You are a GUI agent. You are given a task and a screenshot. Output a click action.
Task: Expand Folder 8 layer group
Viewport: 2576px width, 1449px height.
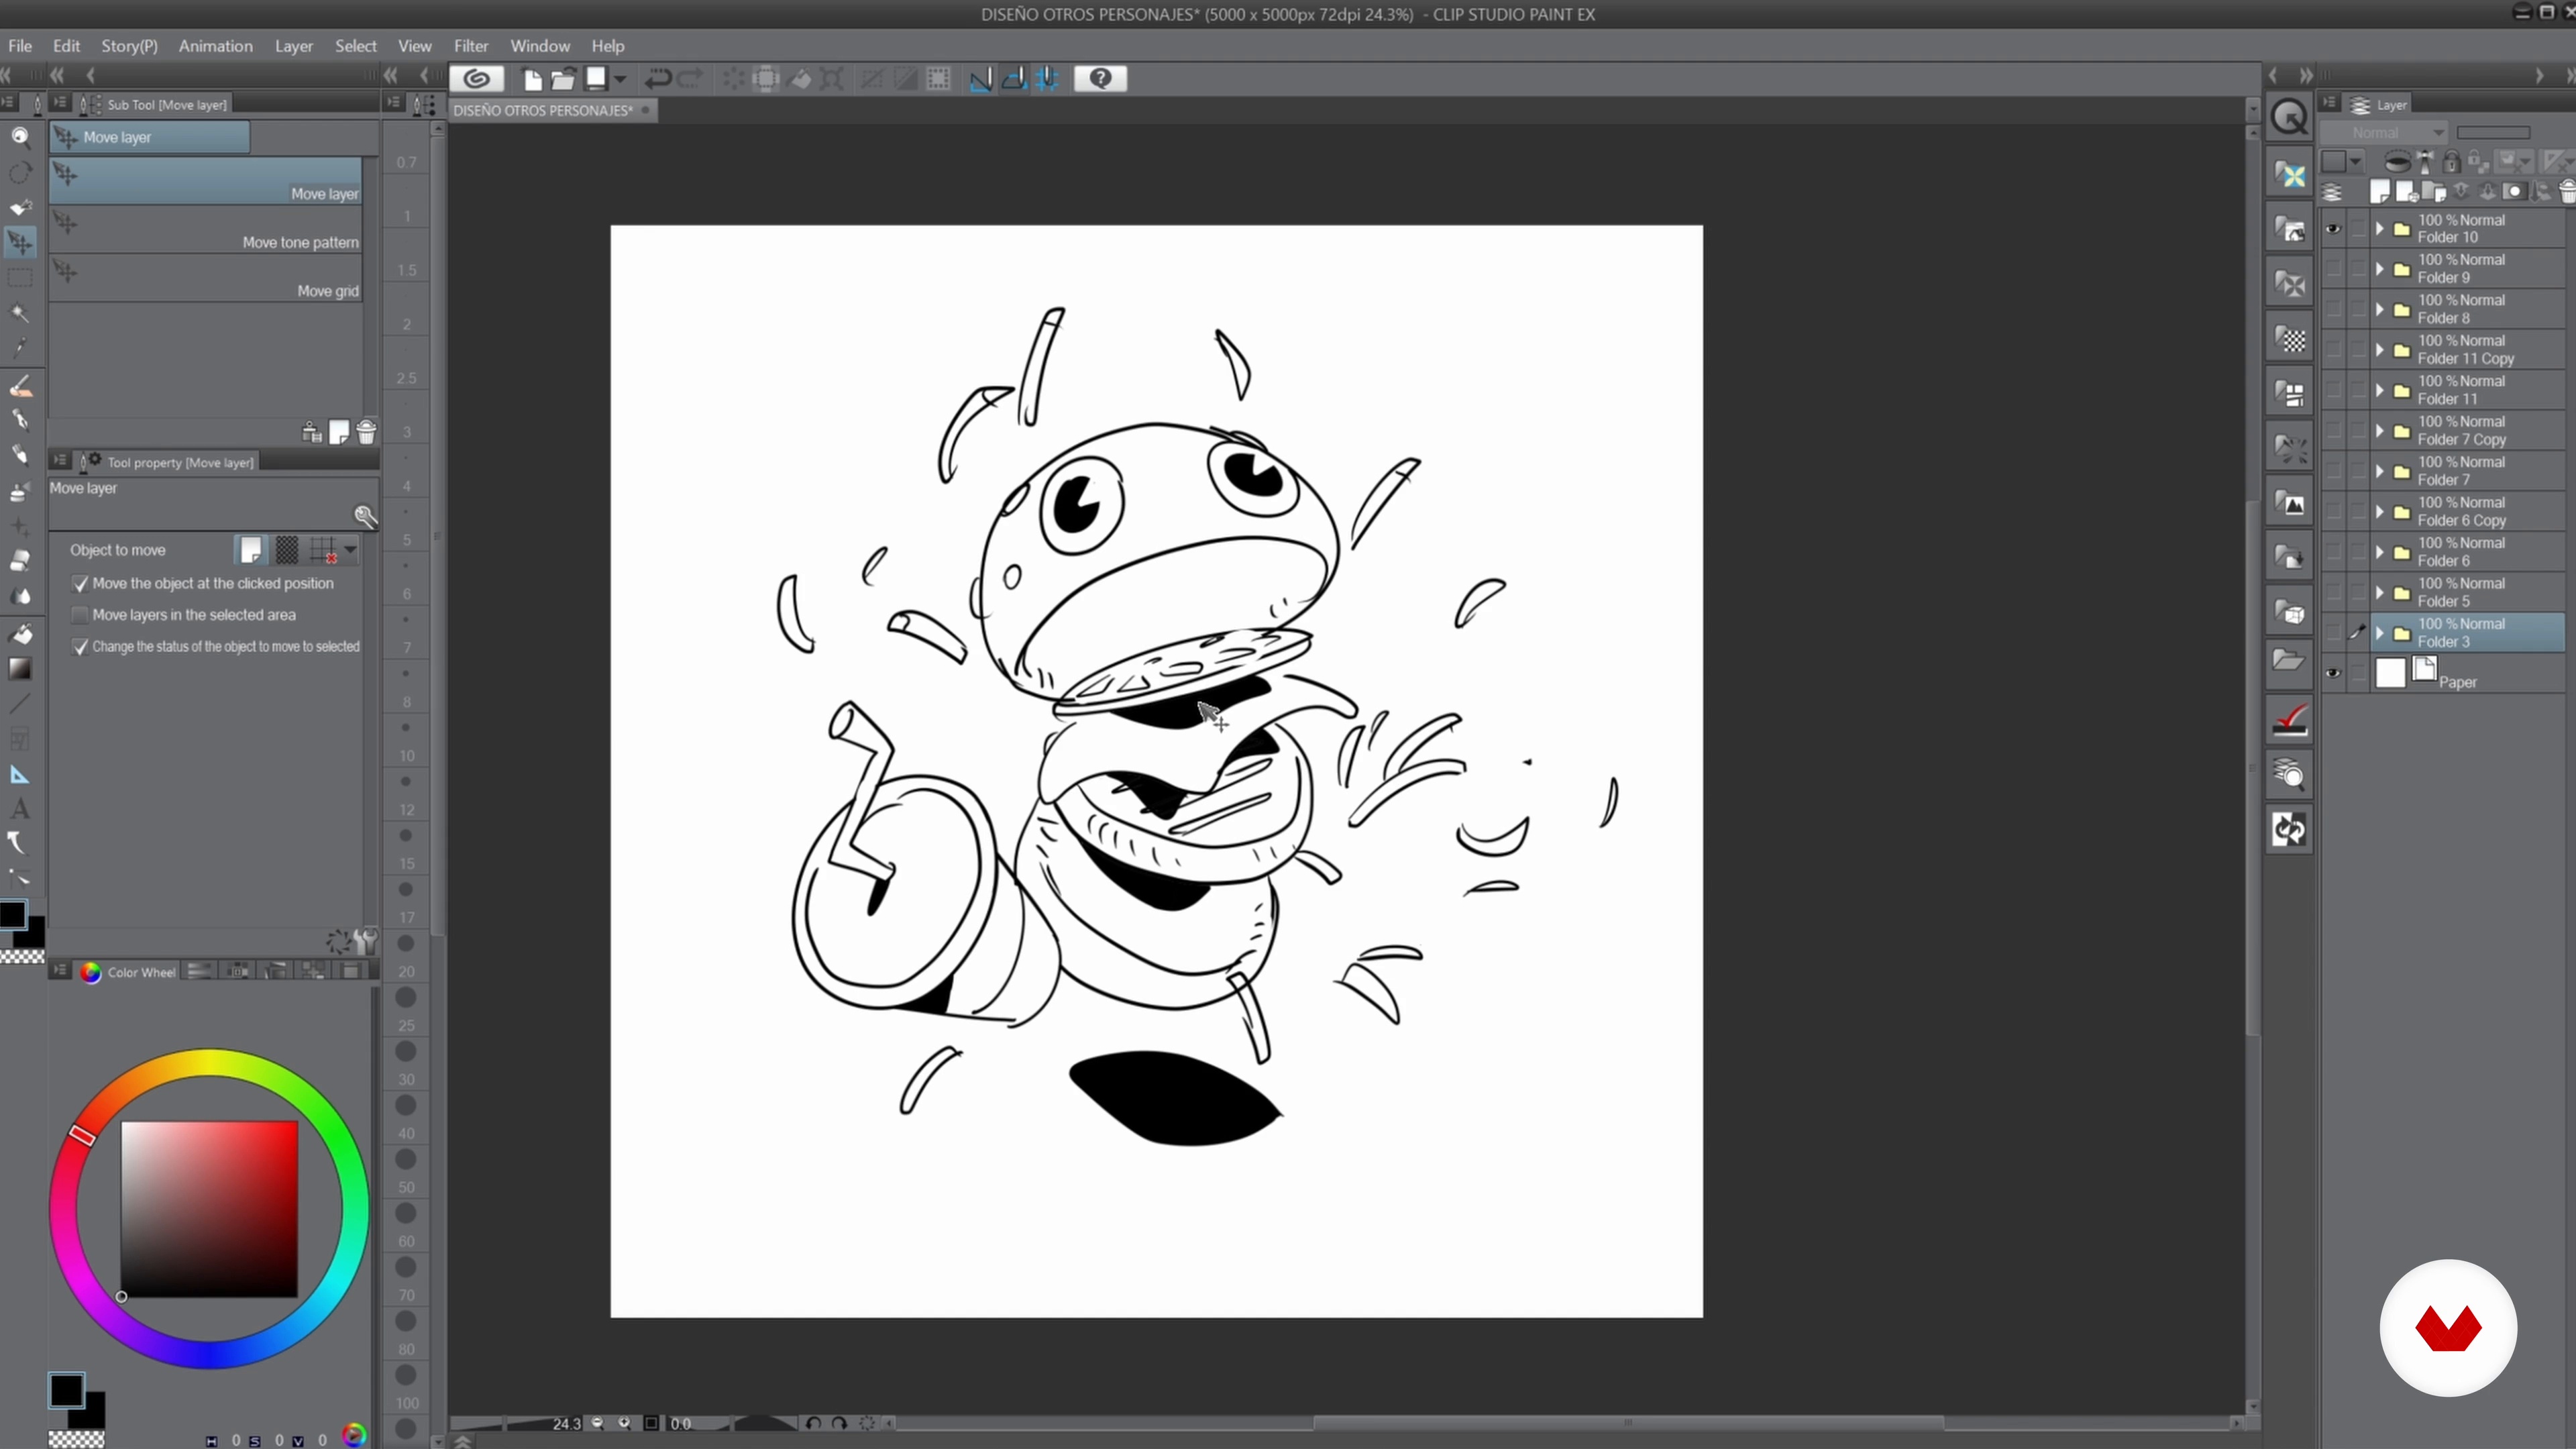coord(2380,310)
